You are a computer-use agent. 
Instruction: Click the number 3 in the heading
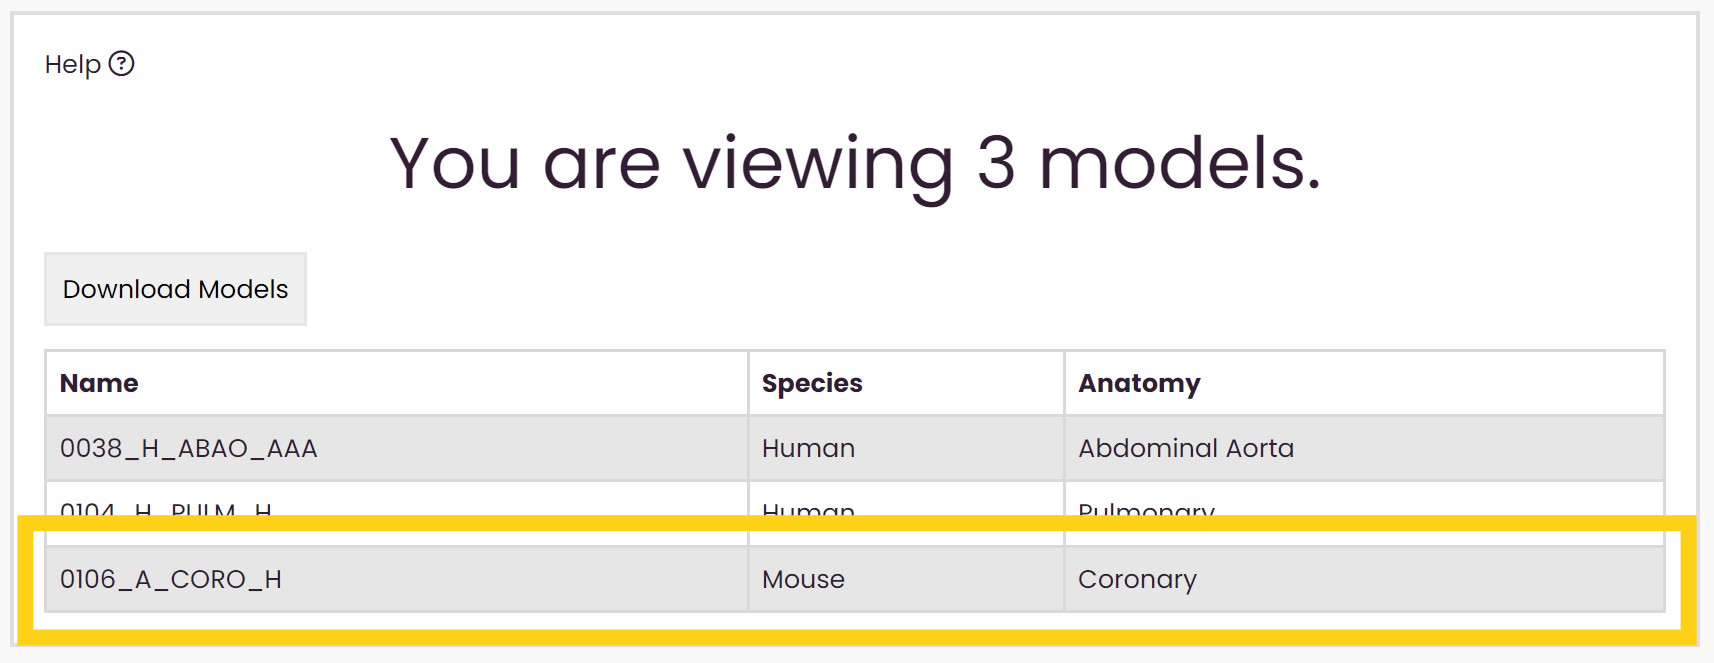click(995, 163)
